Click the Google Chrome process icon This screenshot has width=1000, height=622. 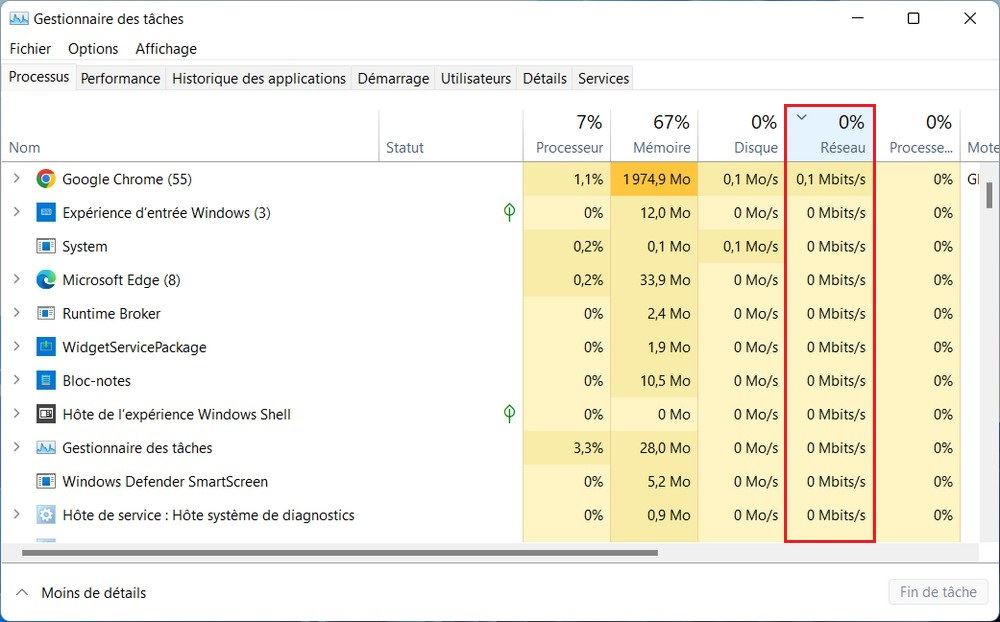point(46,179)
